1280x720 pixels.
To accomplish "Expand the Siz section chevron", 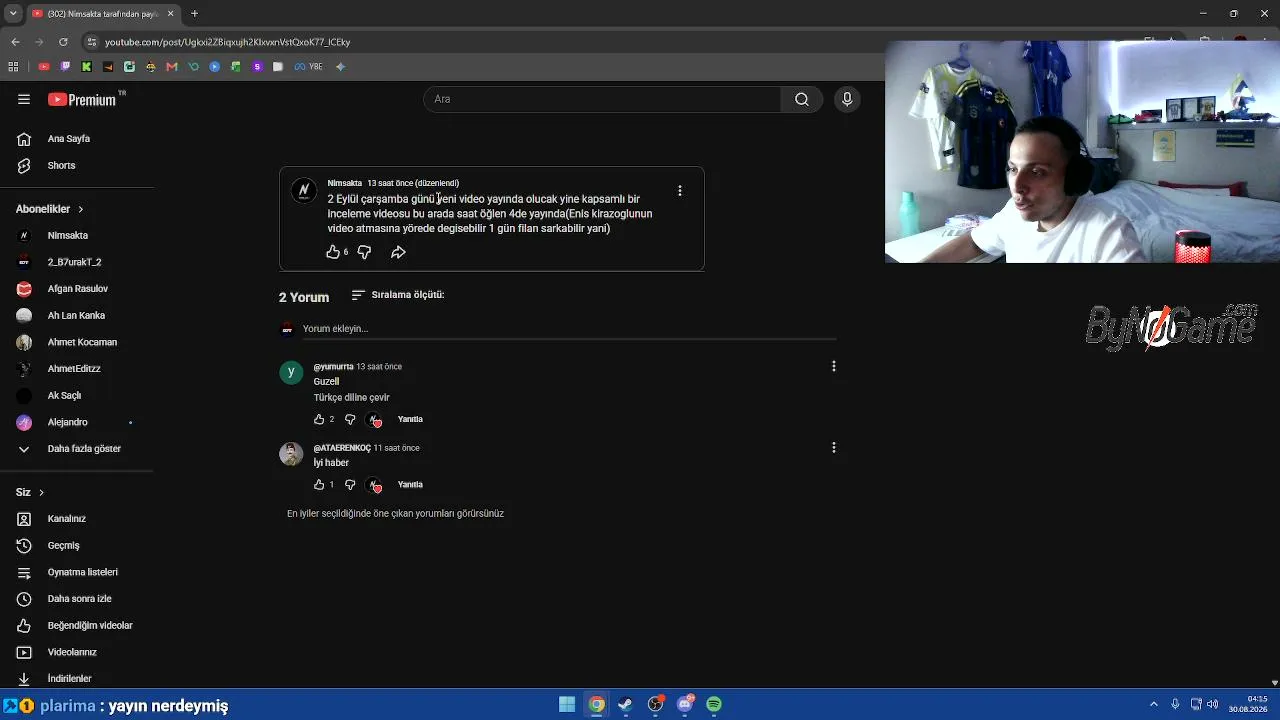I will [41, 492].
